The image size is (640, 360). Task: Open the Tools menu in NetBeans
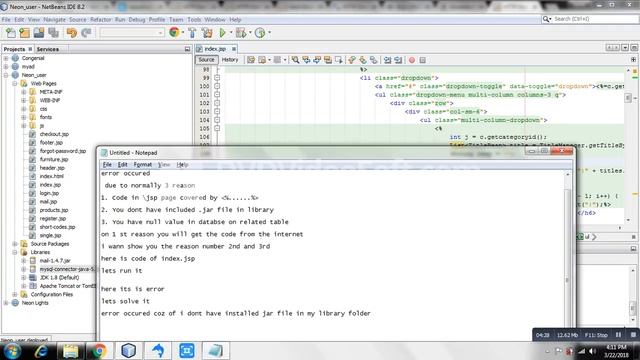pyautogui.click(x=194, y=20)
